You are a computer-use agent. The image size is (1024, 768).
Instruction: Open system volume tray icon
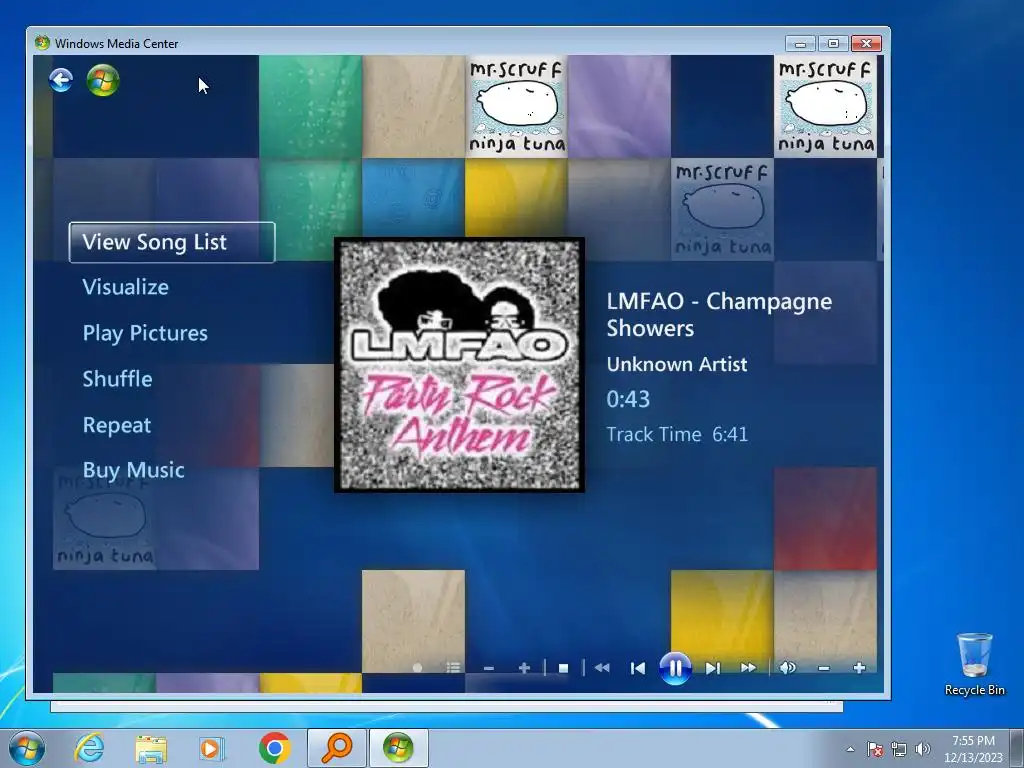923,749
